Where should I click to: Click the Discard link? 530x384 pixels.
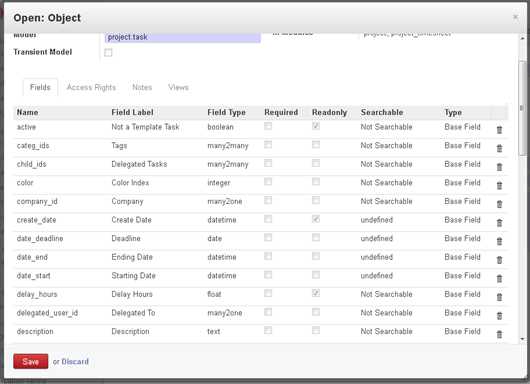[x=75, y=362]
